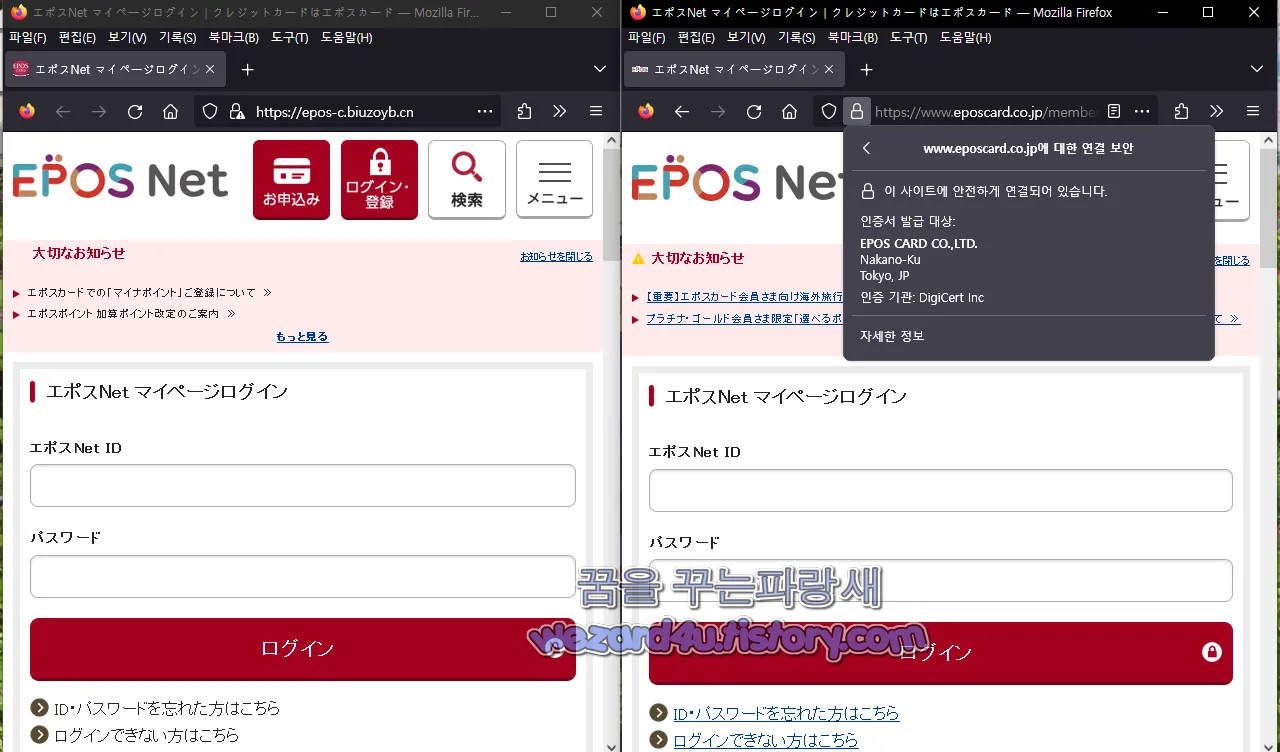This screenshot has height=752, width=1280.
Task: Focus エポスNet ID field on right page
Action: 941,490
